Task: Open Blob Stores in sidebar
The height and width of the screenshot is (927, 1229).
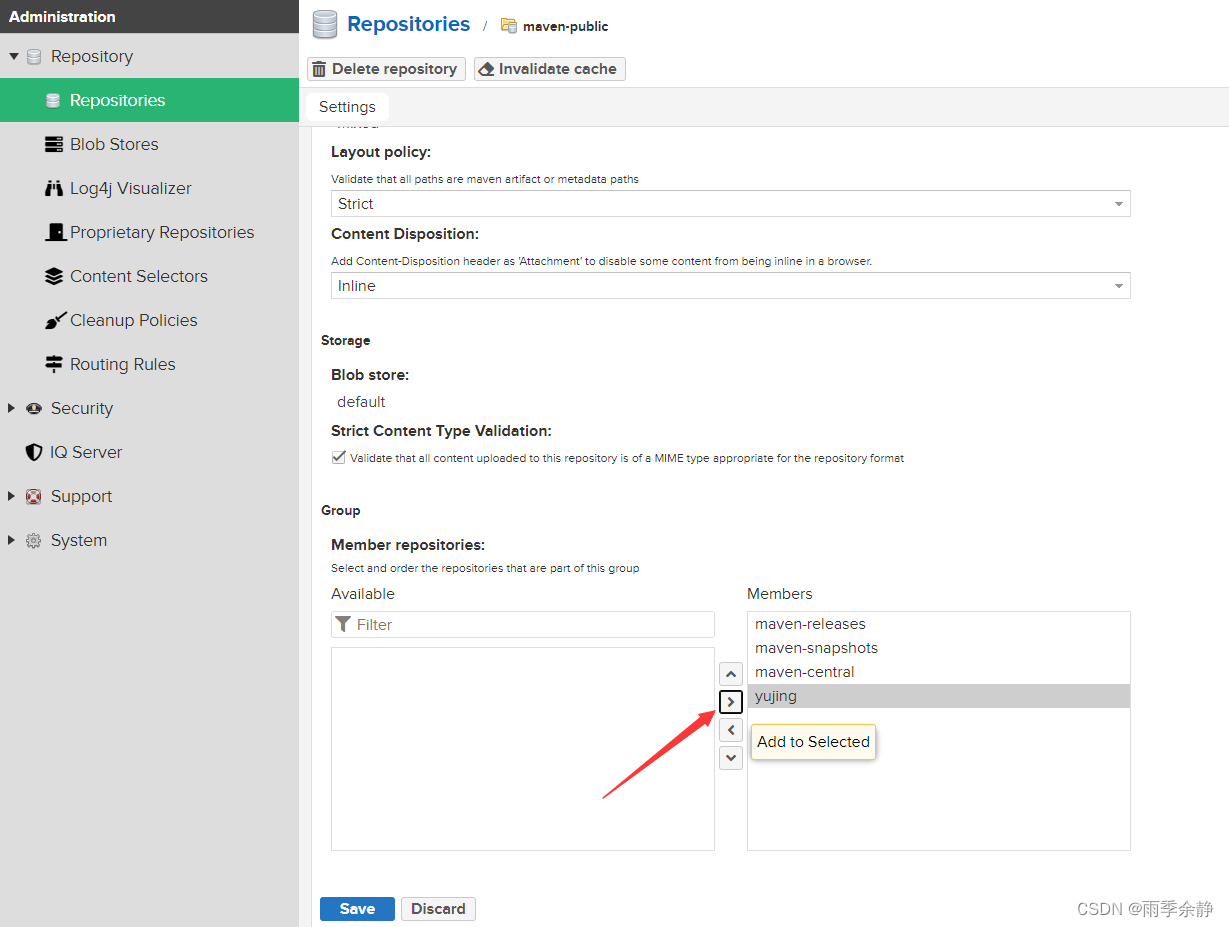Action: pos(114,144)
